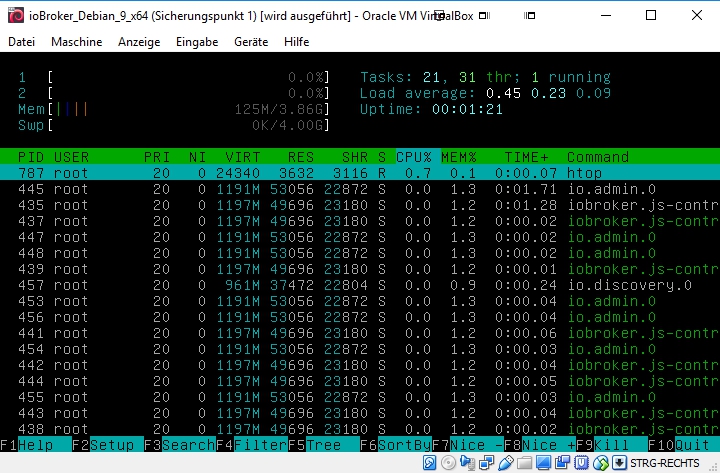This screenshot has width=720, height=473.
Task: Click the Load average values
Action: point(548,93)
